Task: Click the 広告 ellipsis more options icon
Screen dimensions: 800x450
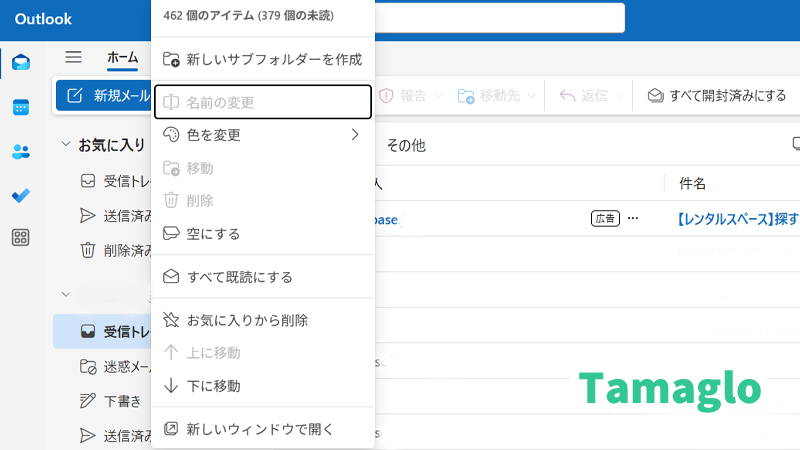Action: click(x=632, y=218)
